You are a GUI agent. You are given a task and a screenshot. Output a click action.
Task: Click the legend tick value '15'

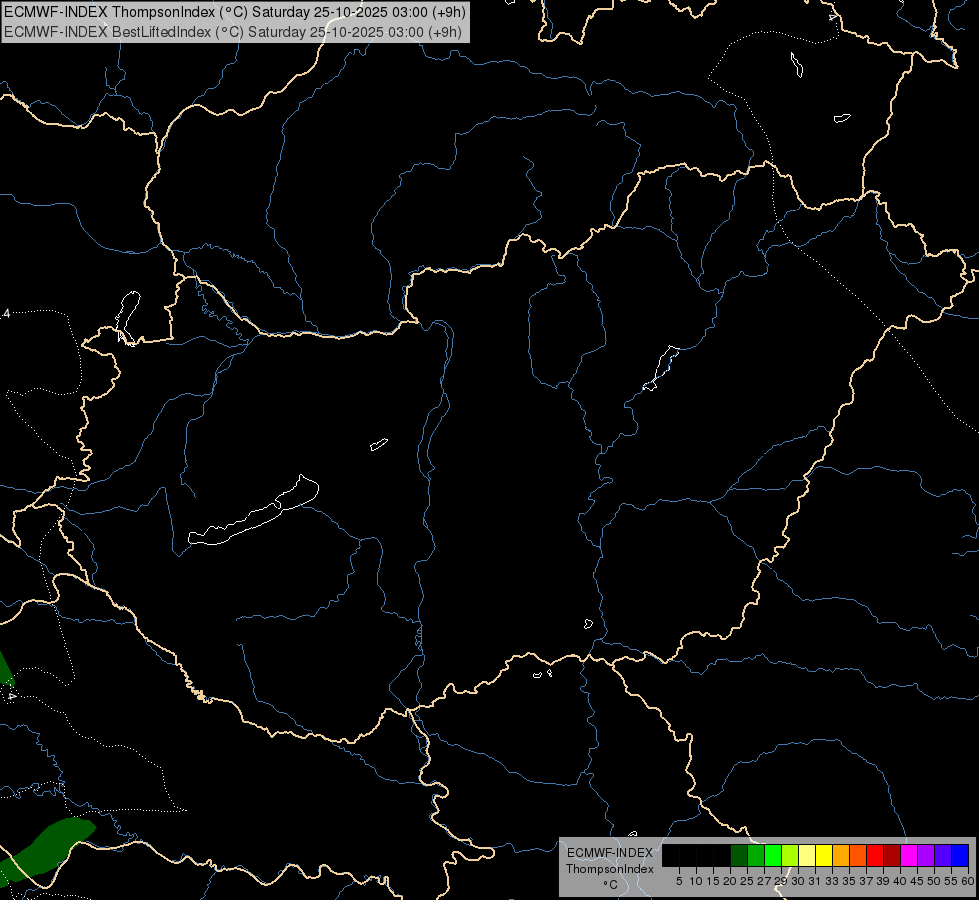tap(713, 881)
